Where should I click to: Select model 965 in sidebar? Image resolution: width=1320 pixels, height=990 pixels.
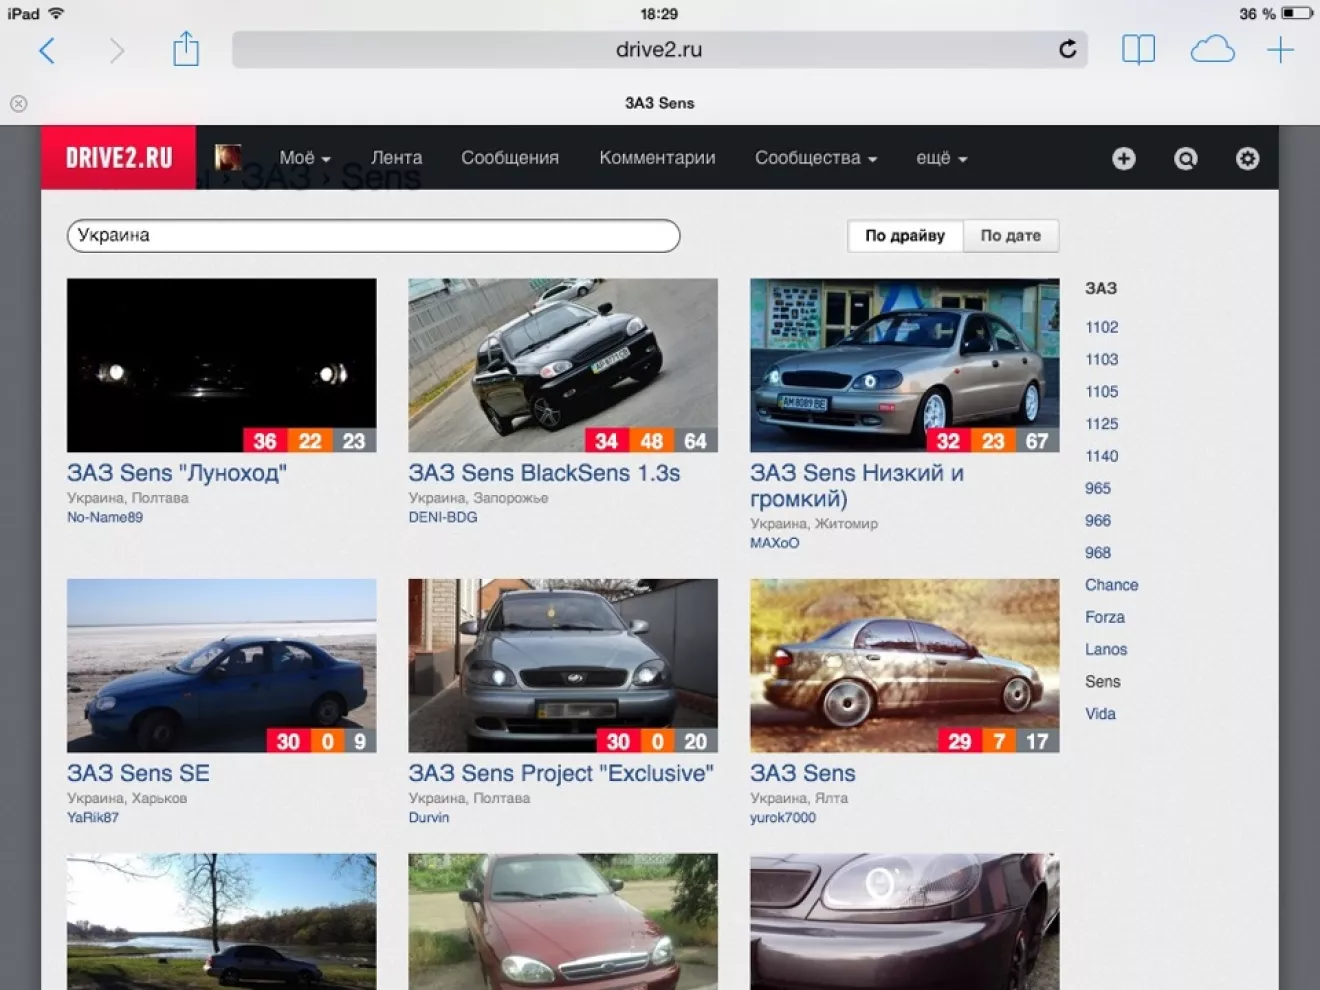(x=1098, y=488)
